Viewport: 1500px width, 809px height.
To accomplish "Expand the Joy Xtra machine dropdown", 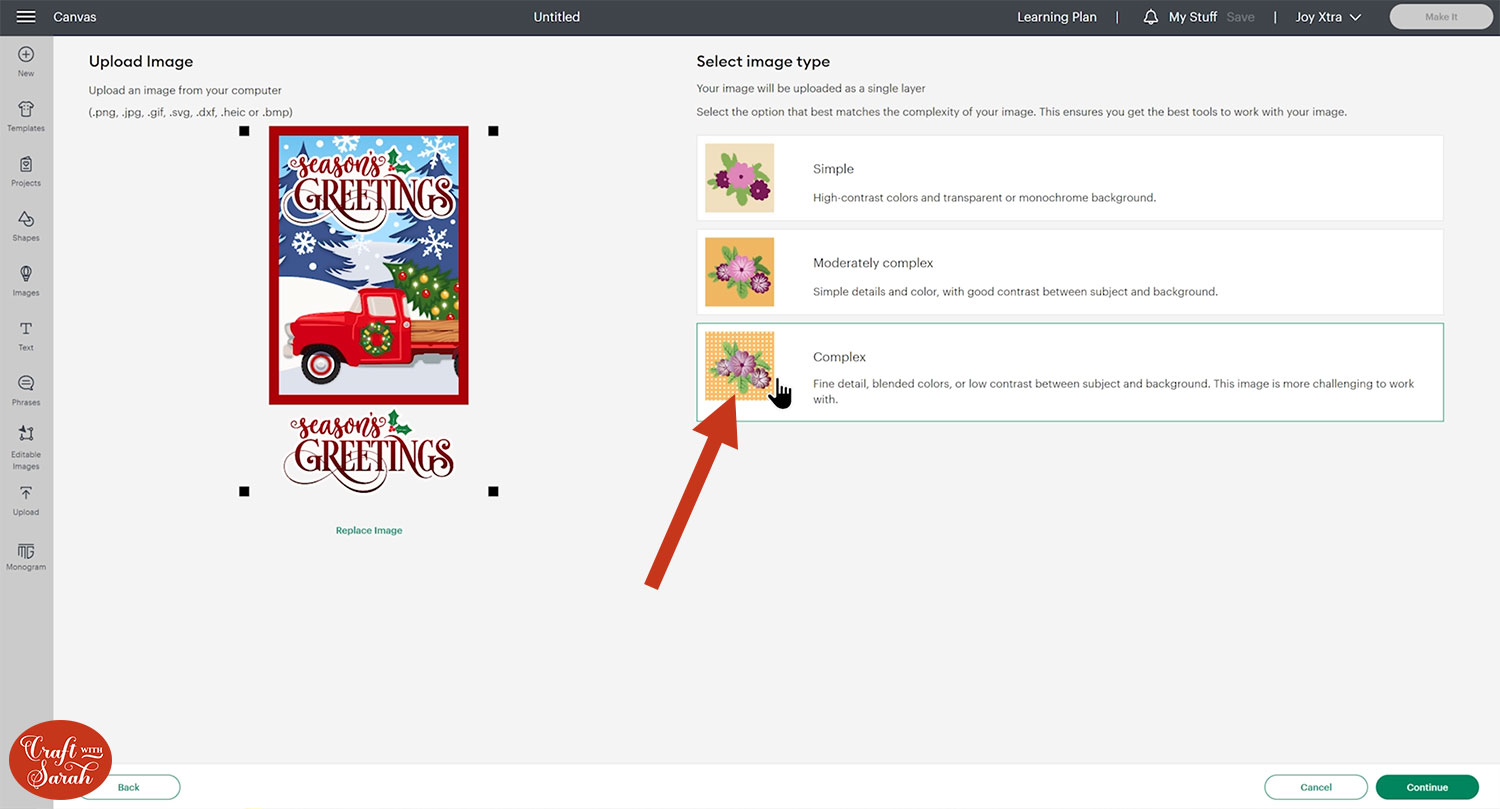I will (1328, 17).
